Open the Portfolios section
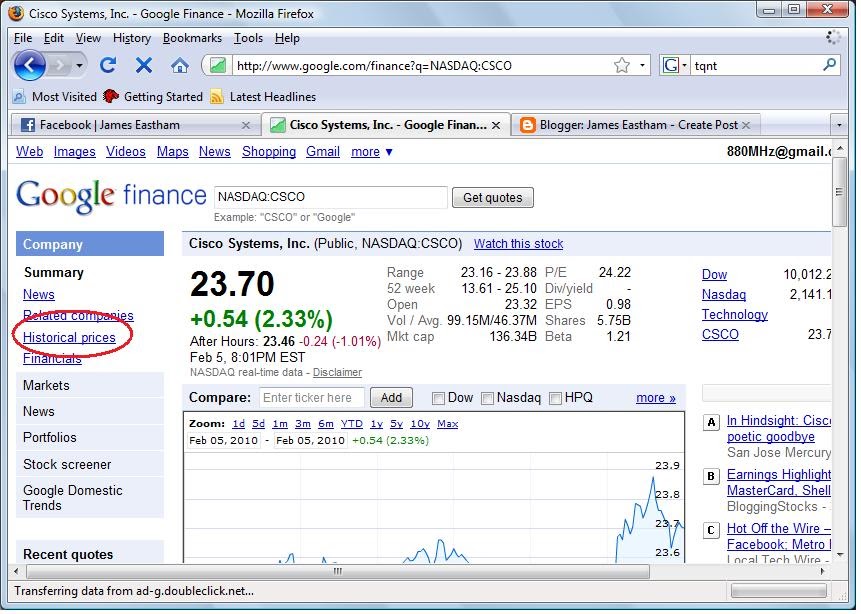Screen dimensions: 861x614 (x=90, y=438)
